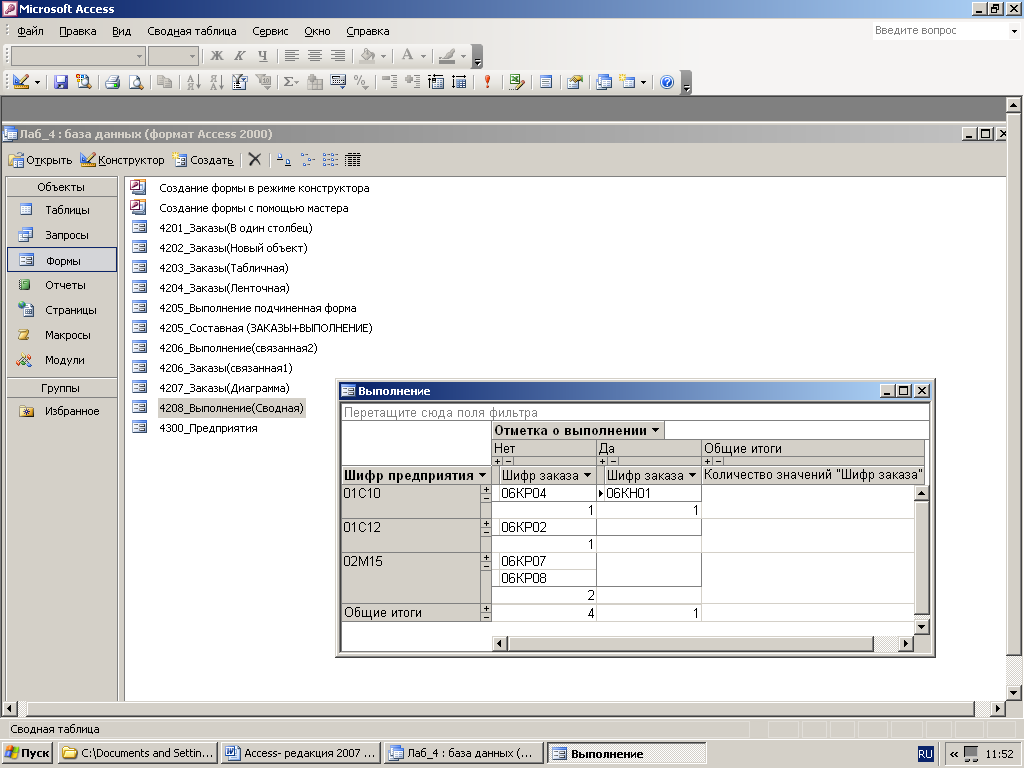1024x768 pixels.
Task: Open the Properties toolbar icon
Action: pos(575,82)
